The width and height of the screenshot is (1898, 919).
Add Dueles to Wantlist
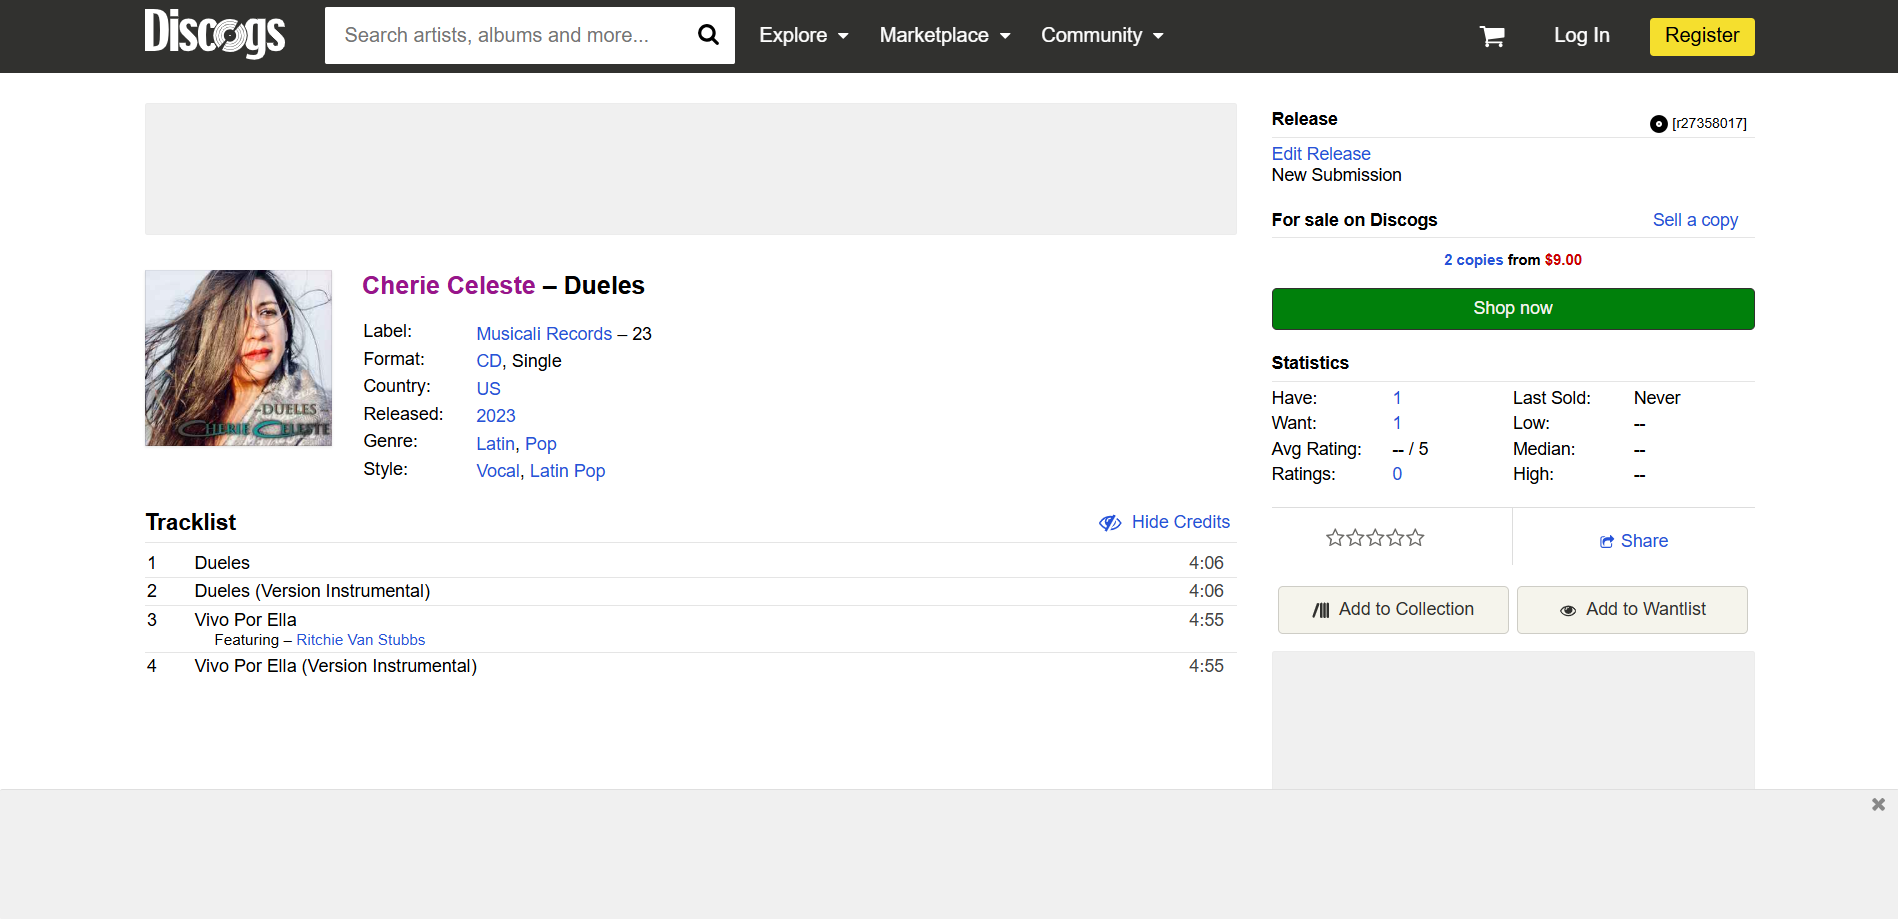(1632, 610)
